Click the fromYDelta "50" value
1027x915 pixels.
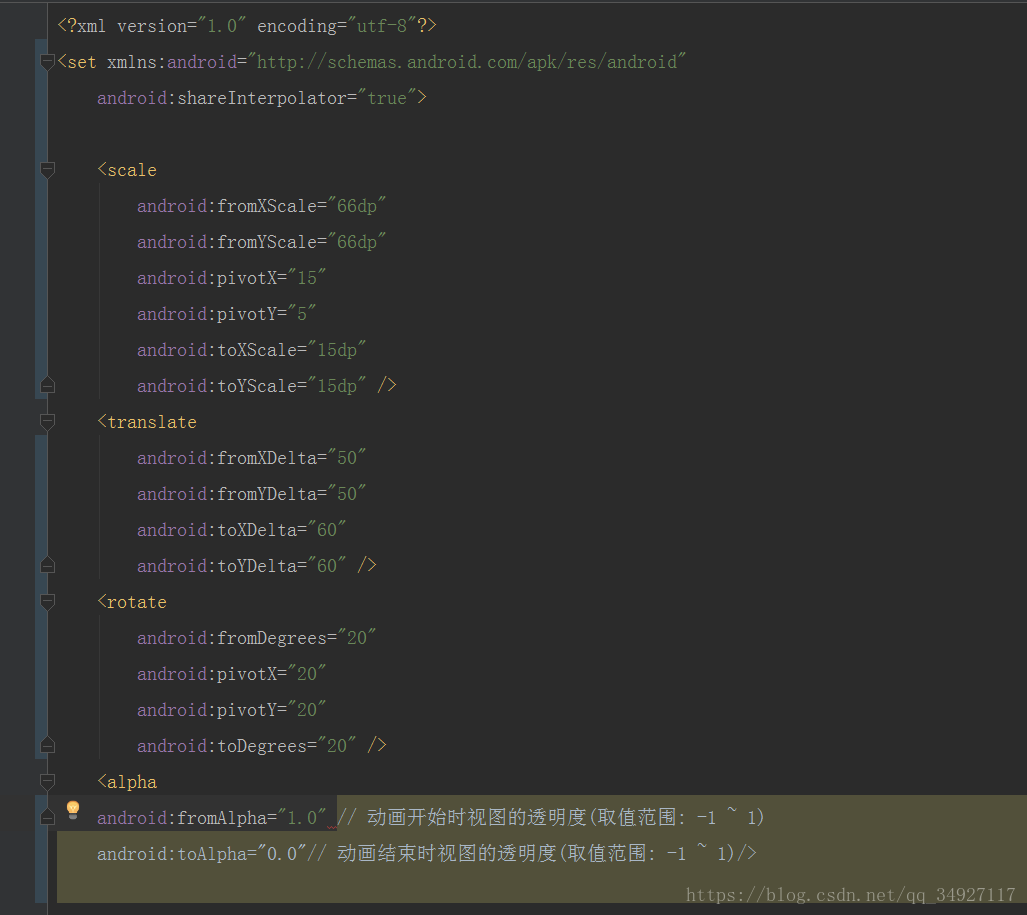347,494
